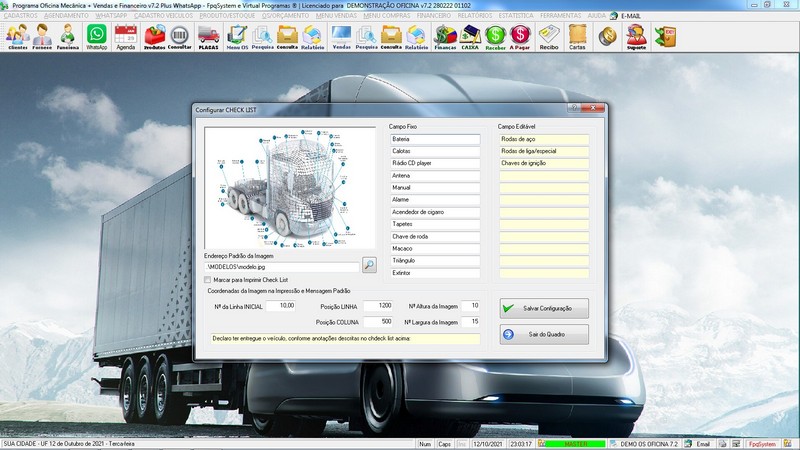Open the PLACAS truck icon
The image size is (800, 450).
(209, 37)
